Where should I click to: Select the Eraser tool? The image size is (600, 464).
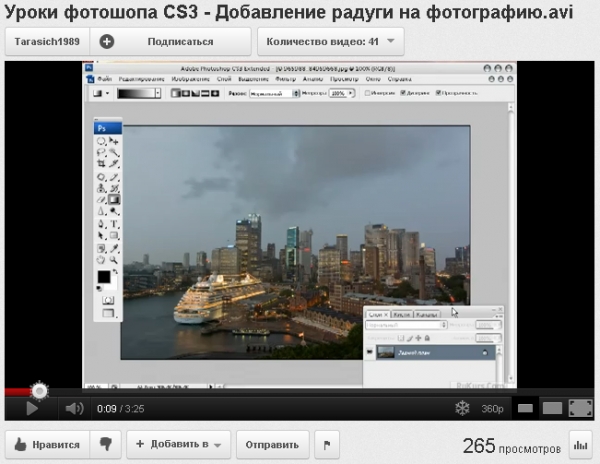pos(101,200)
